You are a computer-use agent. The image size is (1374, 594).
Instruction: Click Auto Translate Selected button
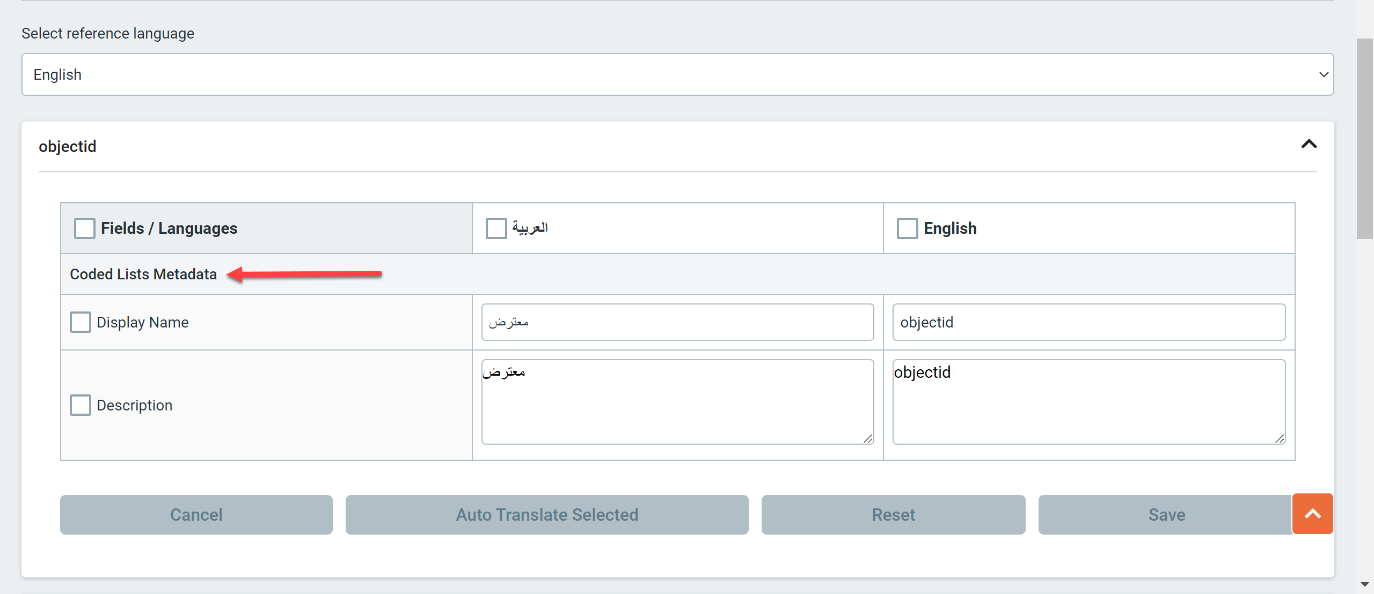coord(547,515)
